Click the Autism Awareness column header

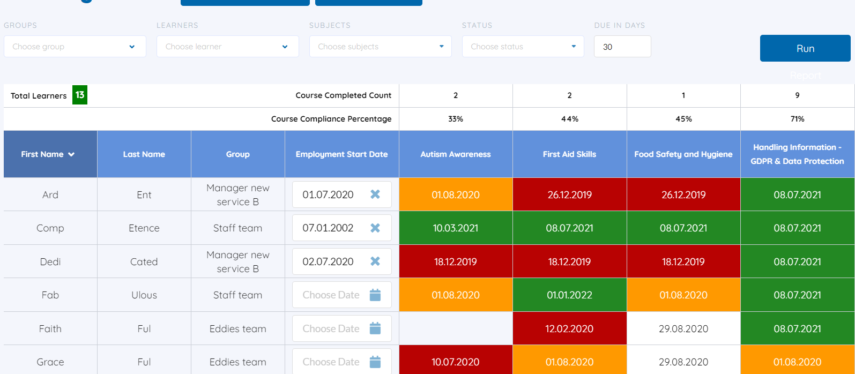point(456,154)
